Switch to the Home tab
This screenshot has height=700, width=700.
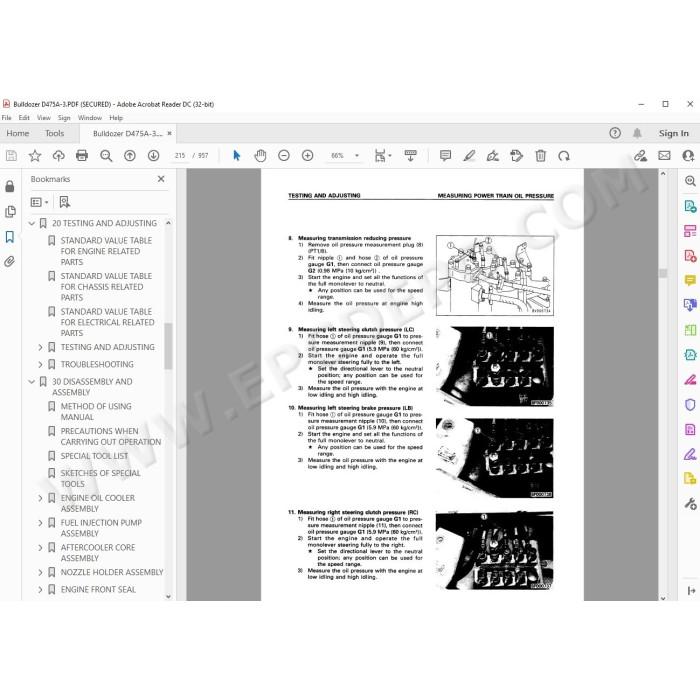18,133
